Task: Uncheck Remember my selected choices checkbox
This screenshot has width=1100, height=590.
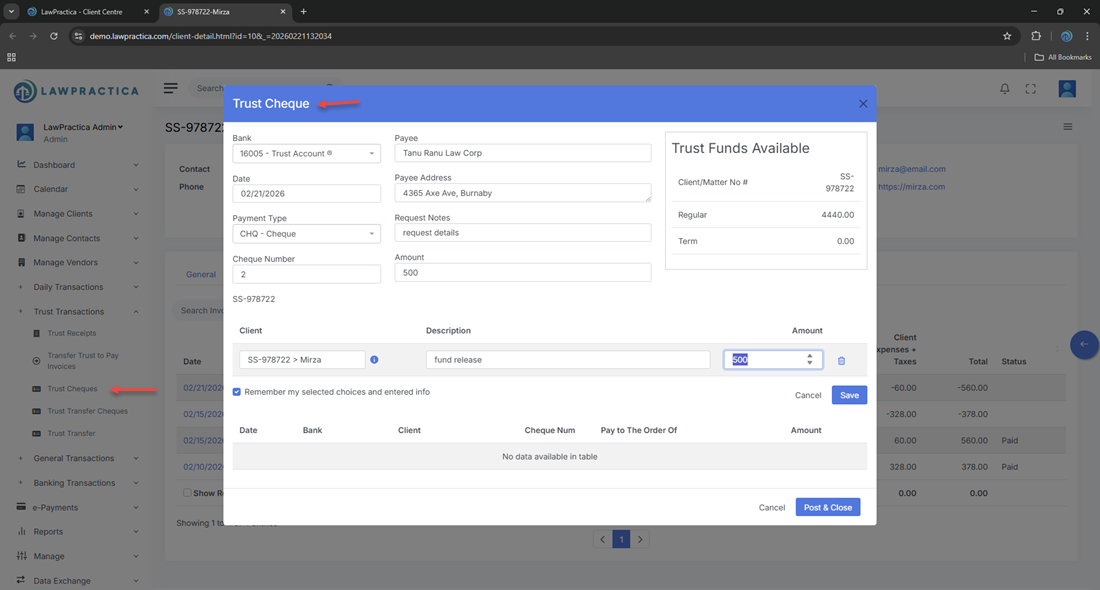Action: [x=237, y=392]
